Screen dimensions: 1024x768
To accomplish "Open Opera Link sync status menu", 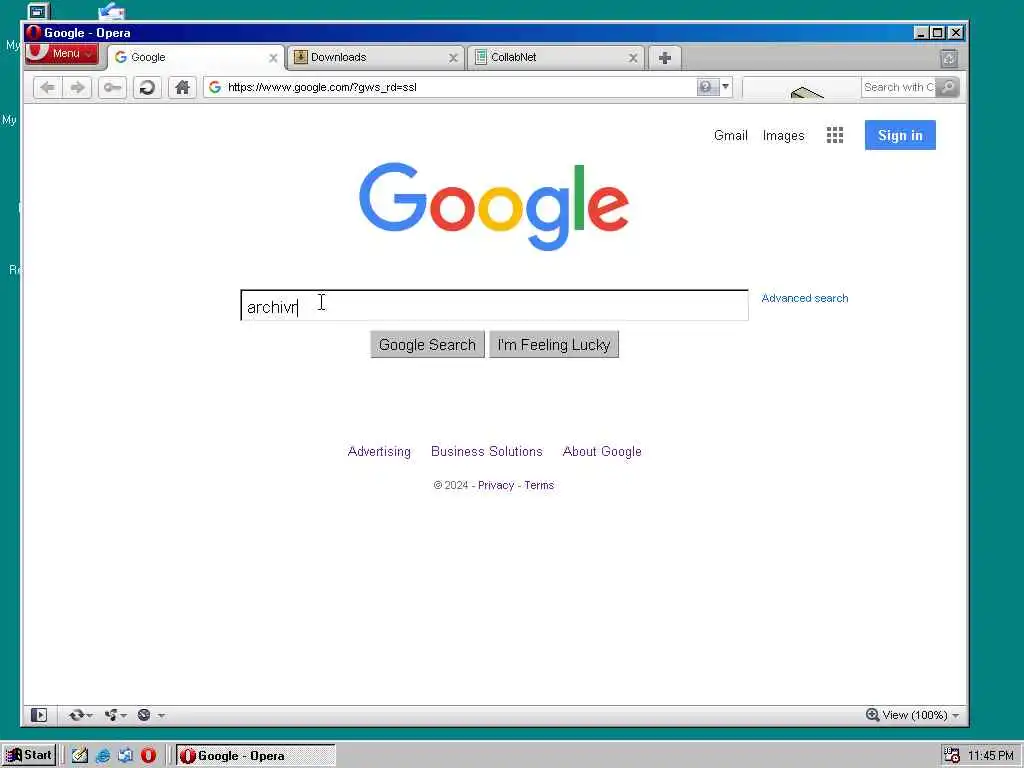I will (x=80, y=715).
